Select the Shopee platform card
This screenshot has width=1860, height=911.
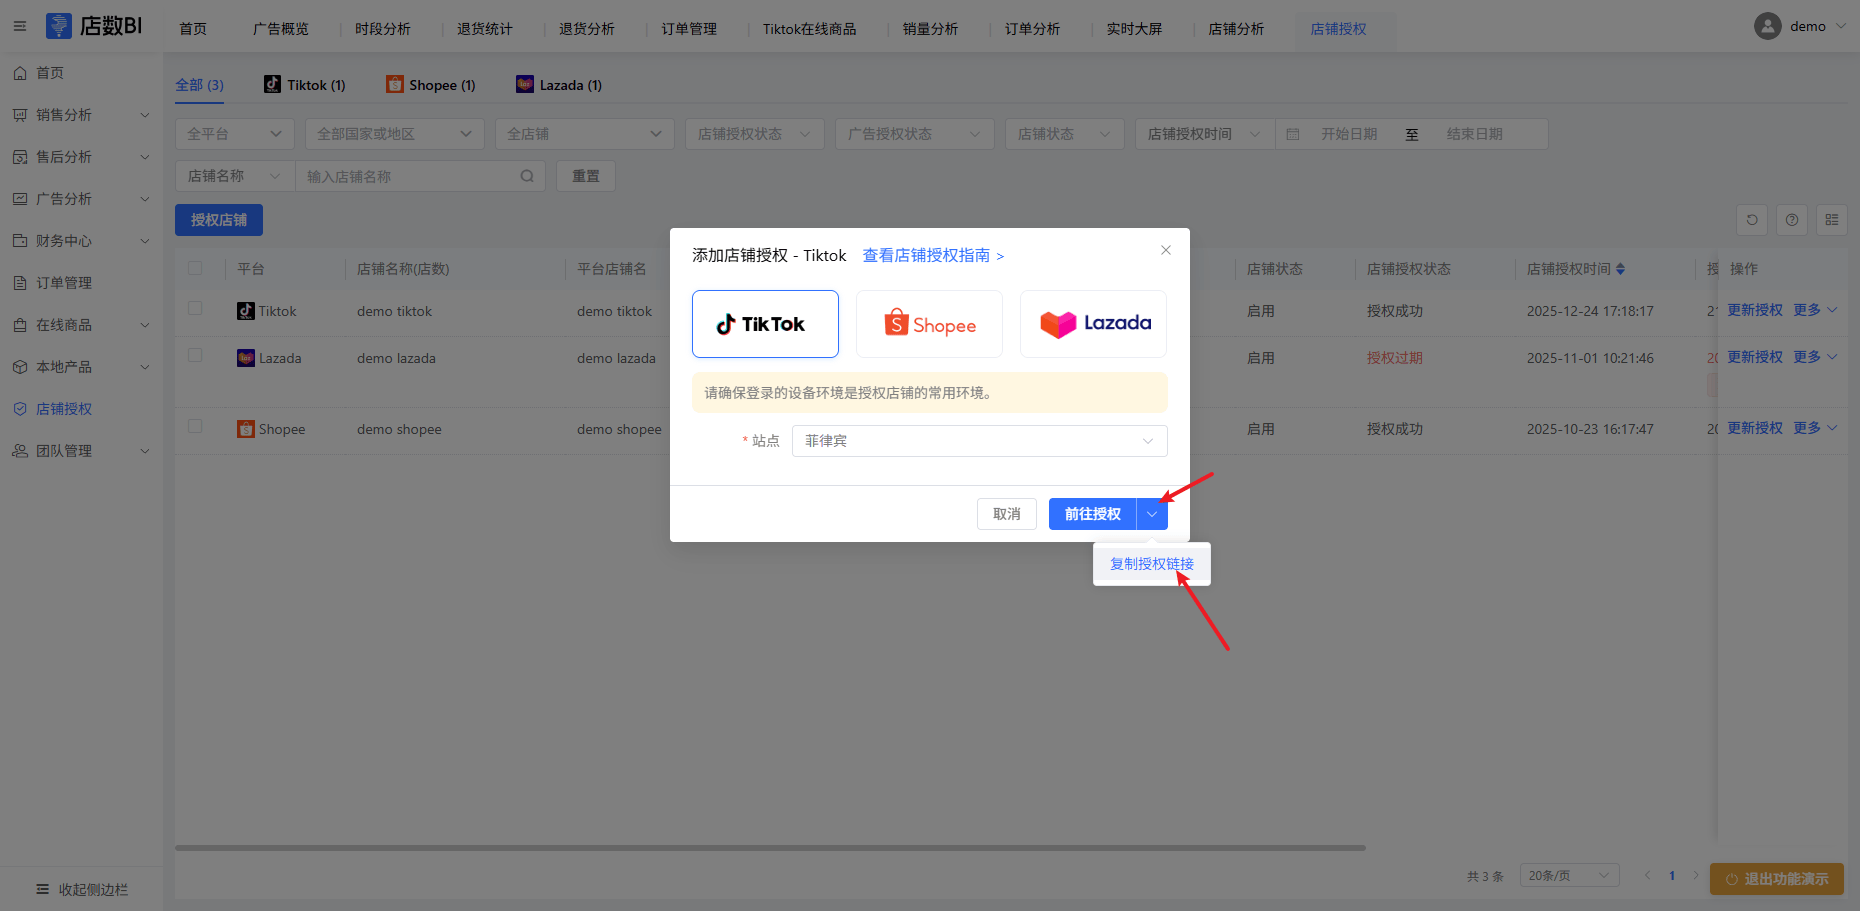[929, 324]
